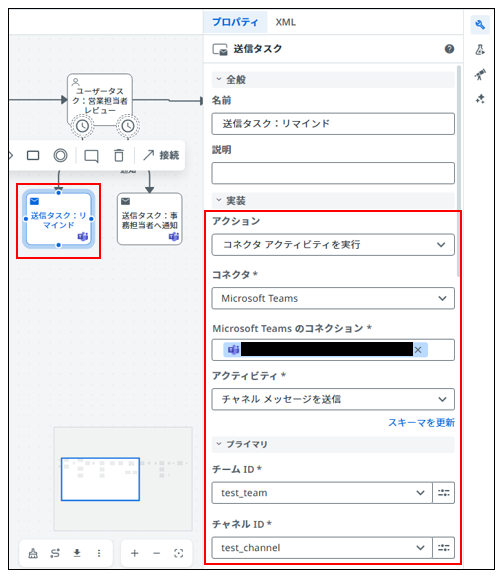This screenshot has width=502, height=577.
Task: Click the 説明 input field
Action: click(333, 173)
